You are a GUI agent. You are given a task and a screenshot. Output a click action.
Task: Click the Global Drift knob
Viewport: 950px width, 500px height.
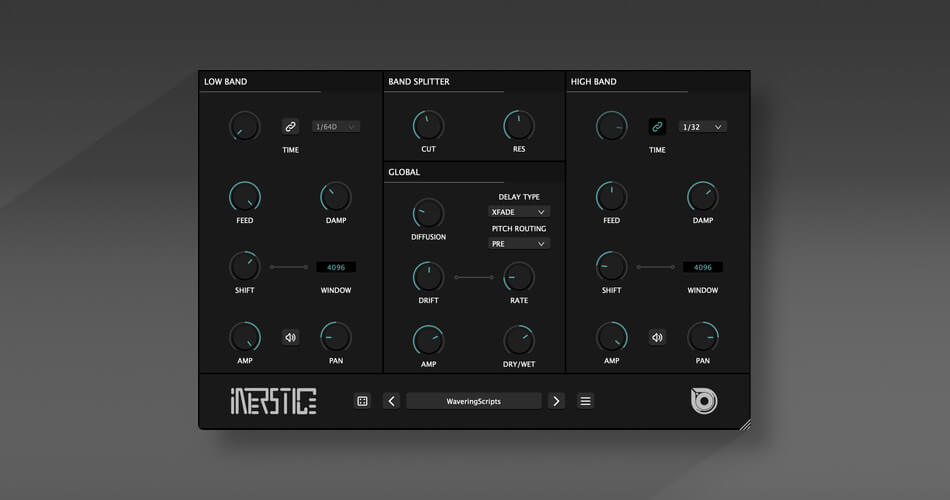[428, 277]
